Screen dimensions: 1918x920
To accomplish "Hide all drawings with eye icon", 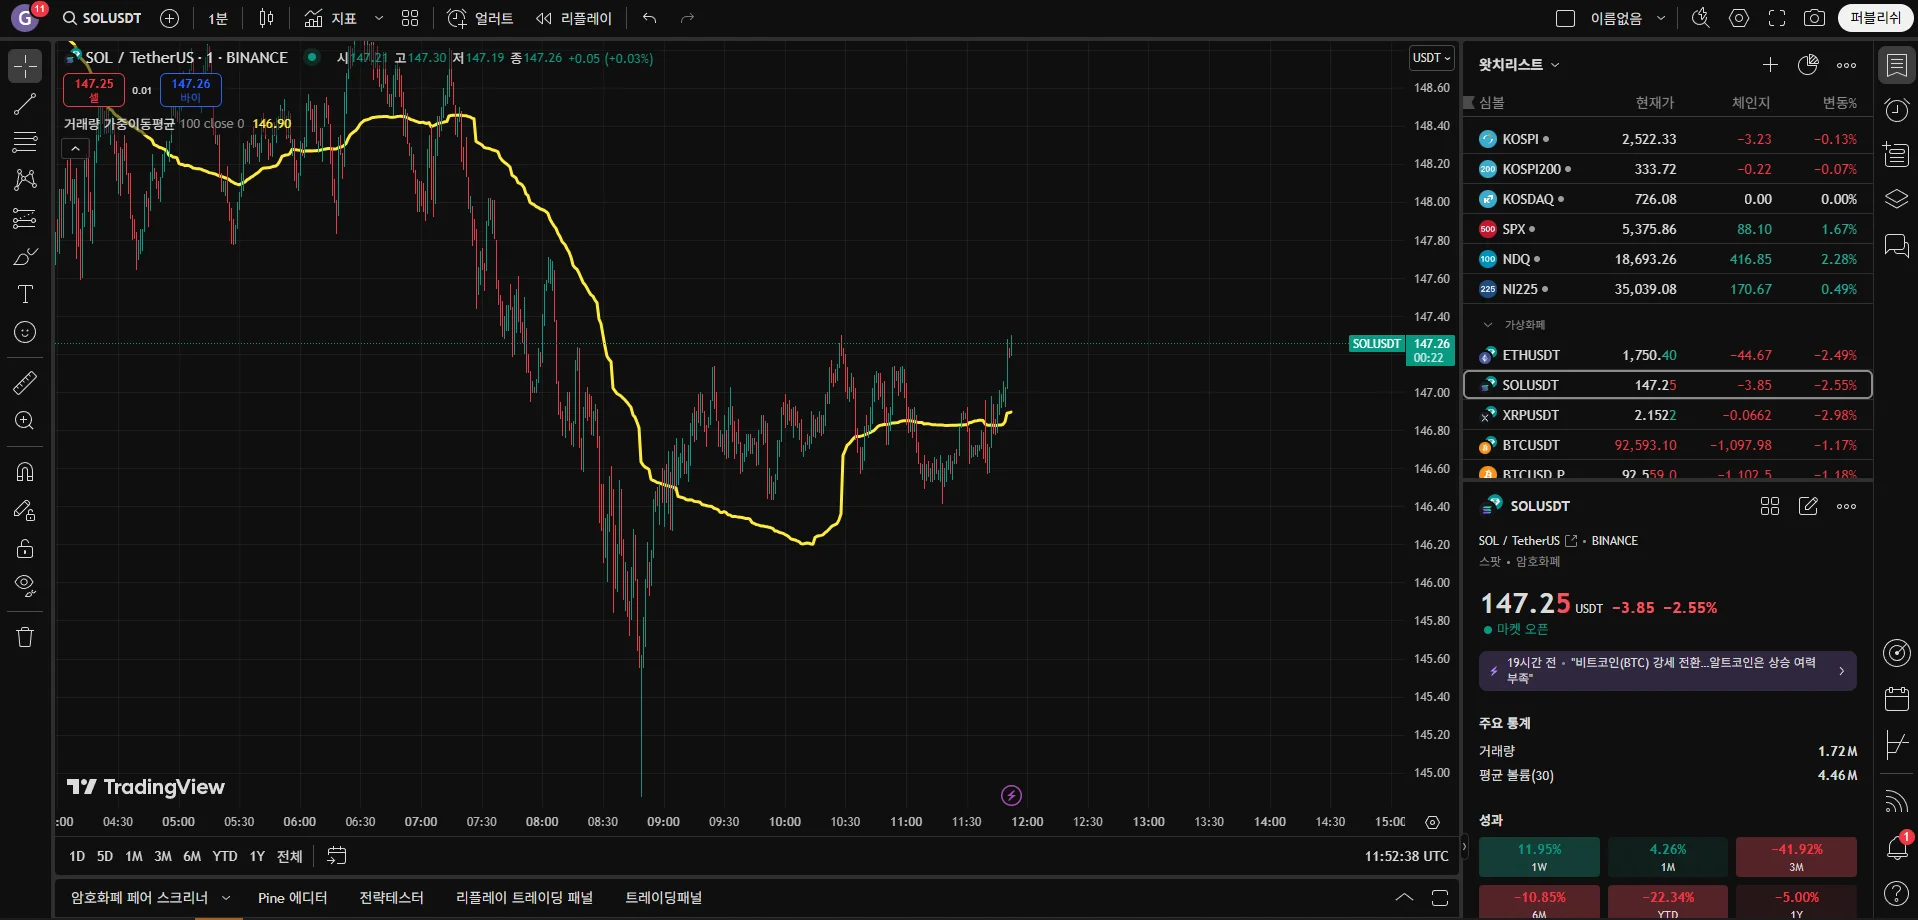I will [x=25, y=586].
